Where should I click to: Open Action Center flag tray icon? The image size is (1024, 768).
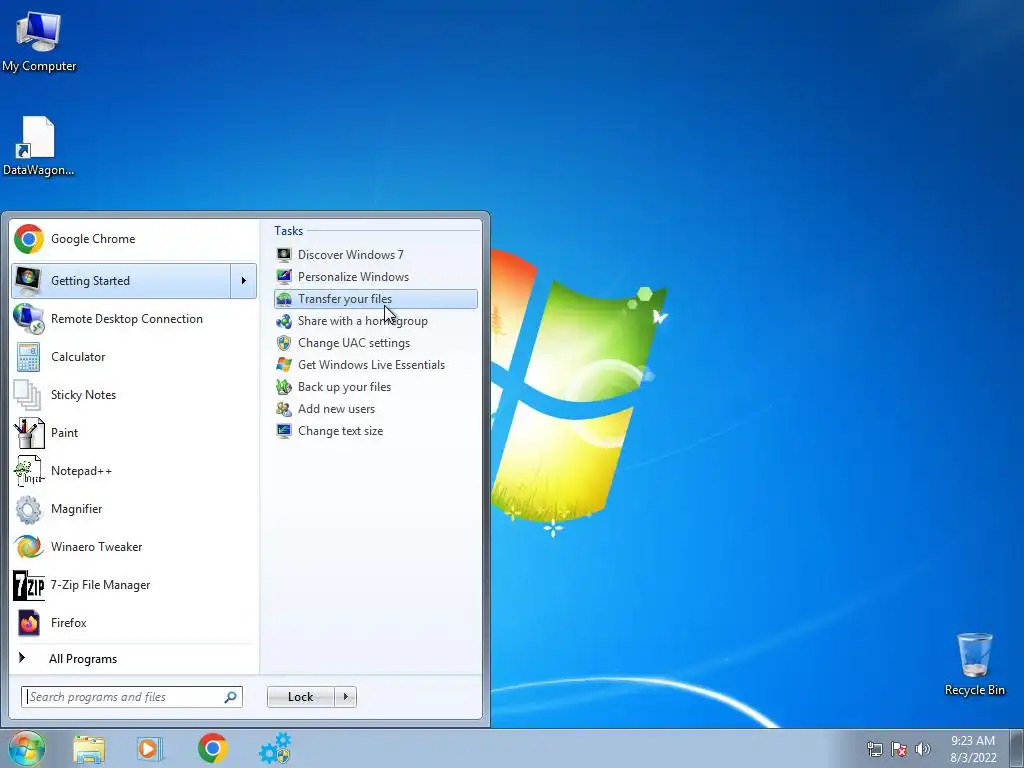click(x=899, y=749)
